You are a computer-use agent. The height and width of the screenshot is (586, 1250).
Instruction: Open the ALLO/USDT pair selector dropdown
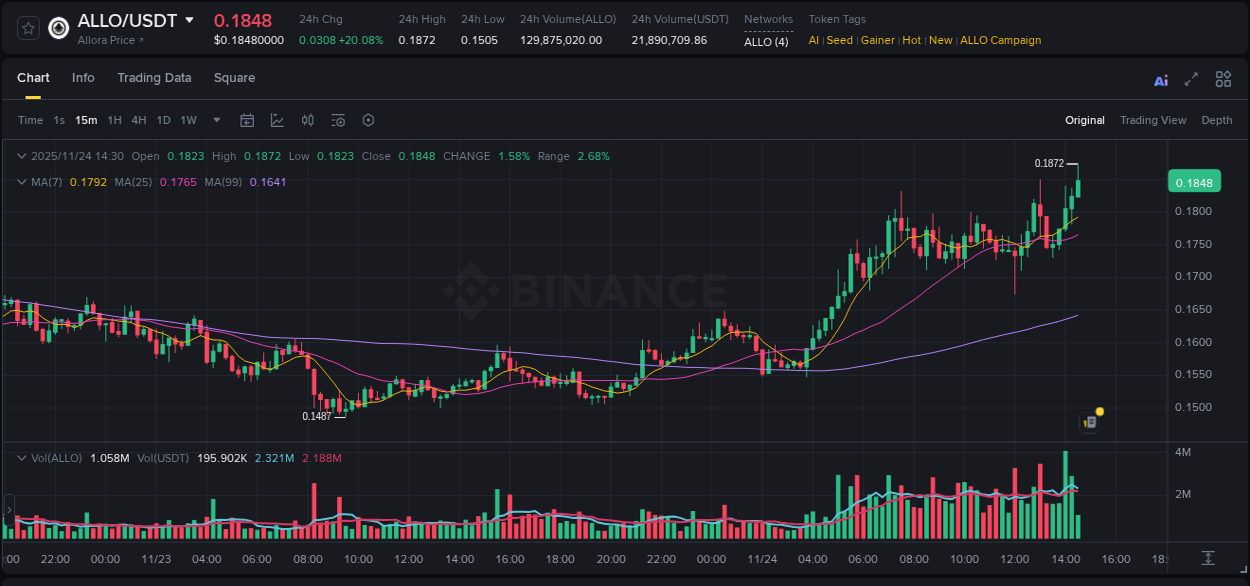(x=187, y=20)
